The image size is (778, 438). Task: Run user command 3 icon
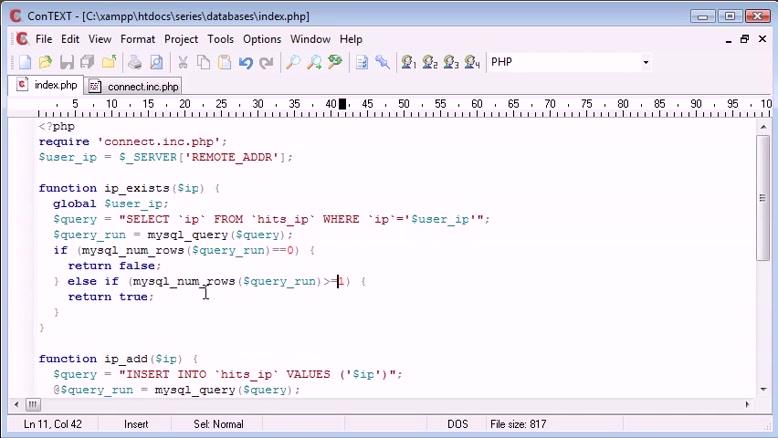[x=451, y=63]
